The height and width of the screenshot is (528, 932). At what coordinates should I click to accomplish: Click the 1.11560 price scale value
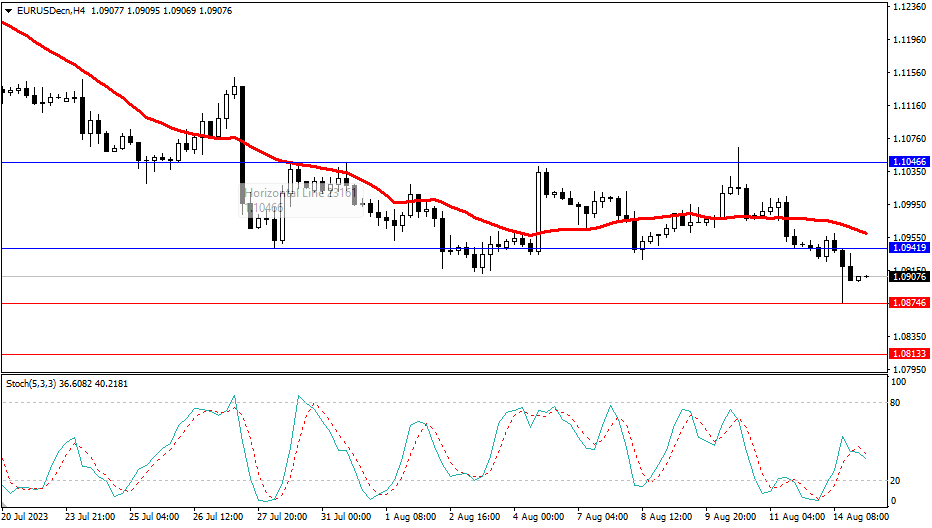[x=908, y=73]
